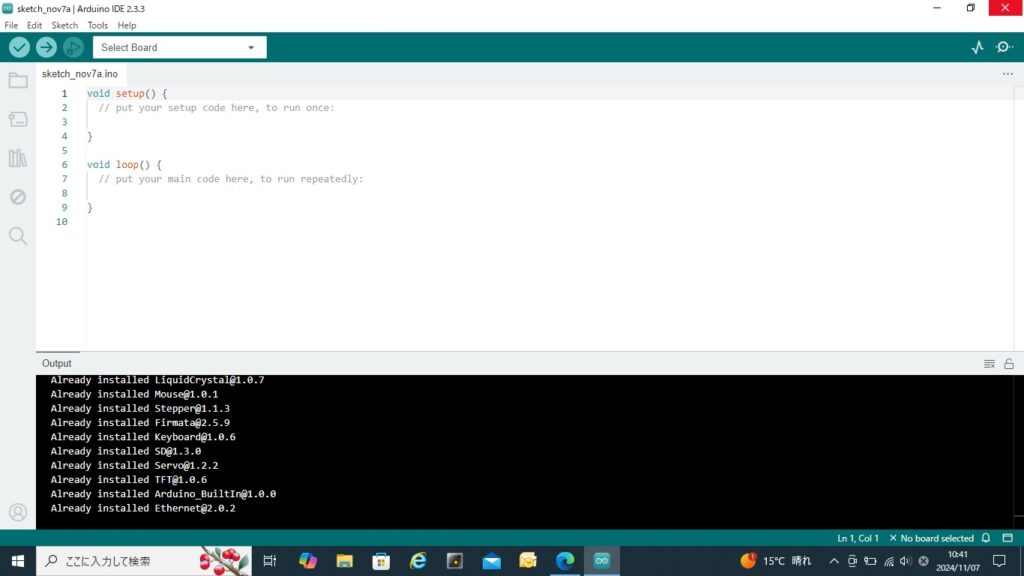Click the Mouse@1.0.1 output line
Viewport: 1024px width, 576px height.
tap(135, 394)
